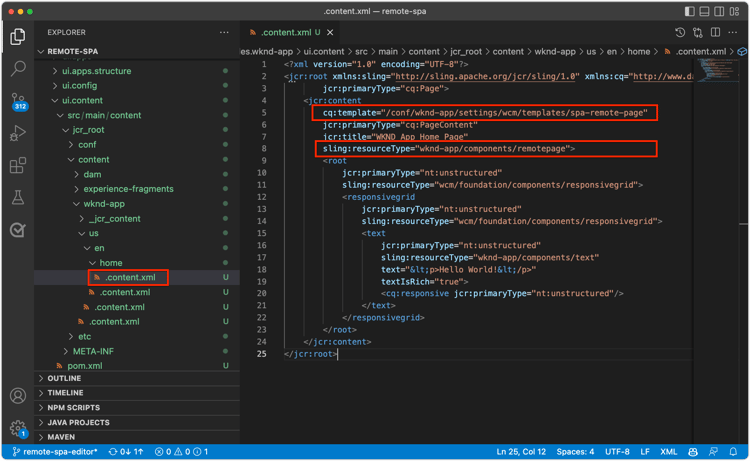Click the Accounts icon in activity bar
Viewport: 750px width, 461px height.
[x=18, y=396]
